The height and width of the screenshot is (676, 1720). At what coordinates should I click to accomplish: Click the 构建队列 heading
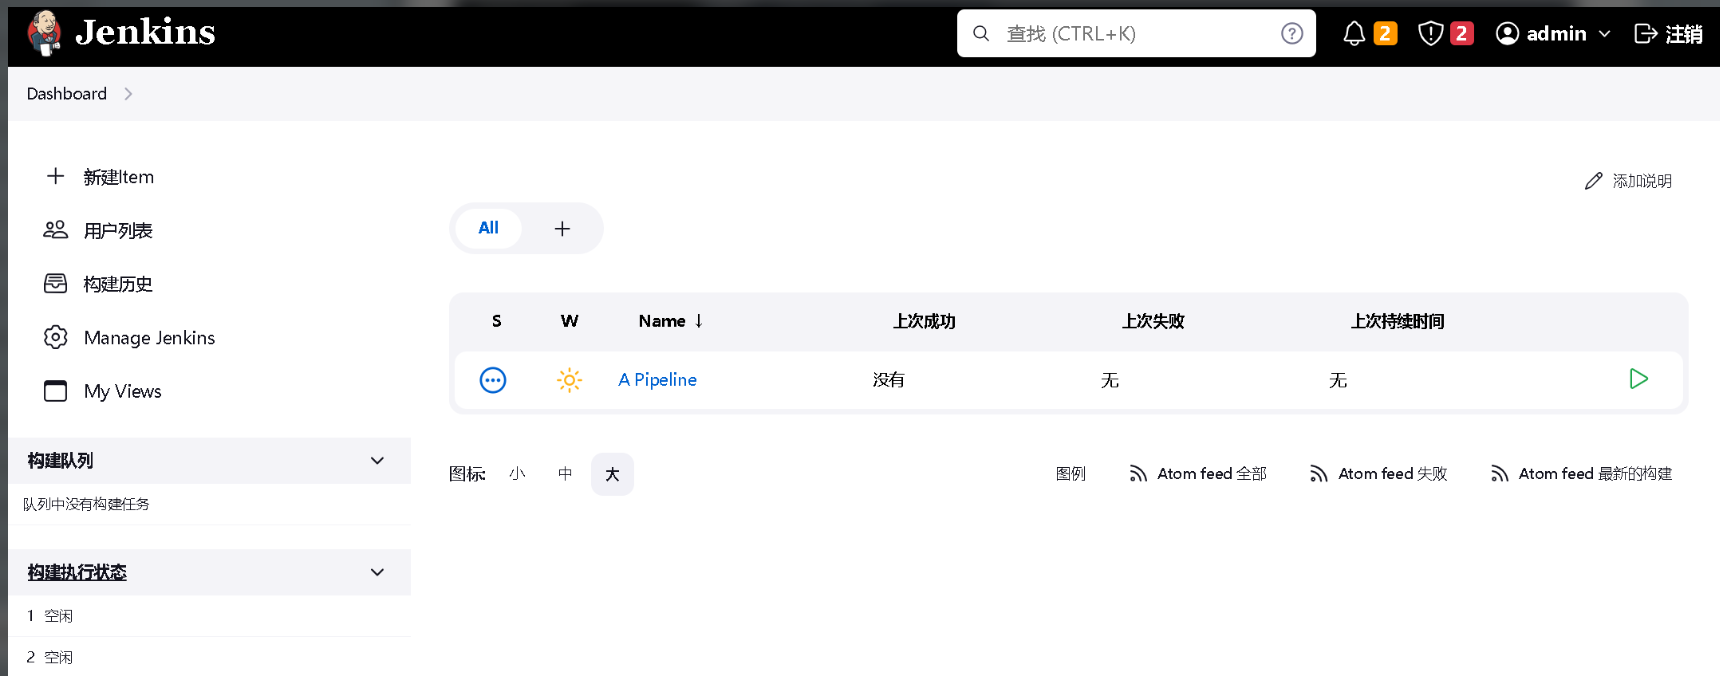tap(60, 461)
